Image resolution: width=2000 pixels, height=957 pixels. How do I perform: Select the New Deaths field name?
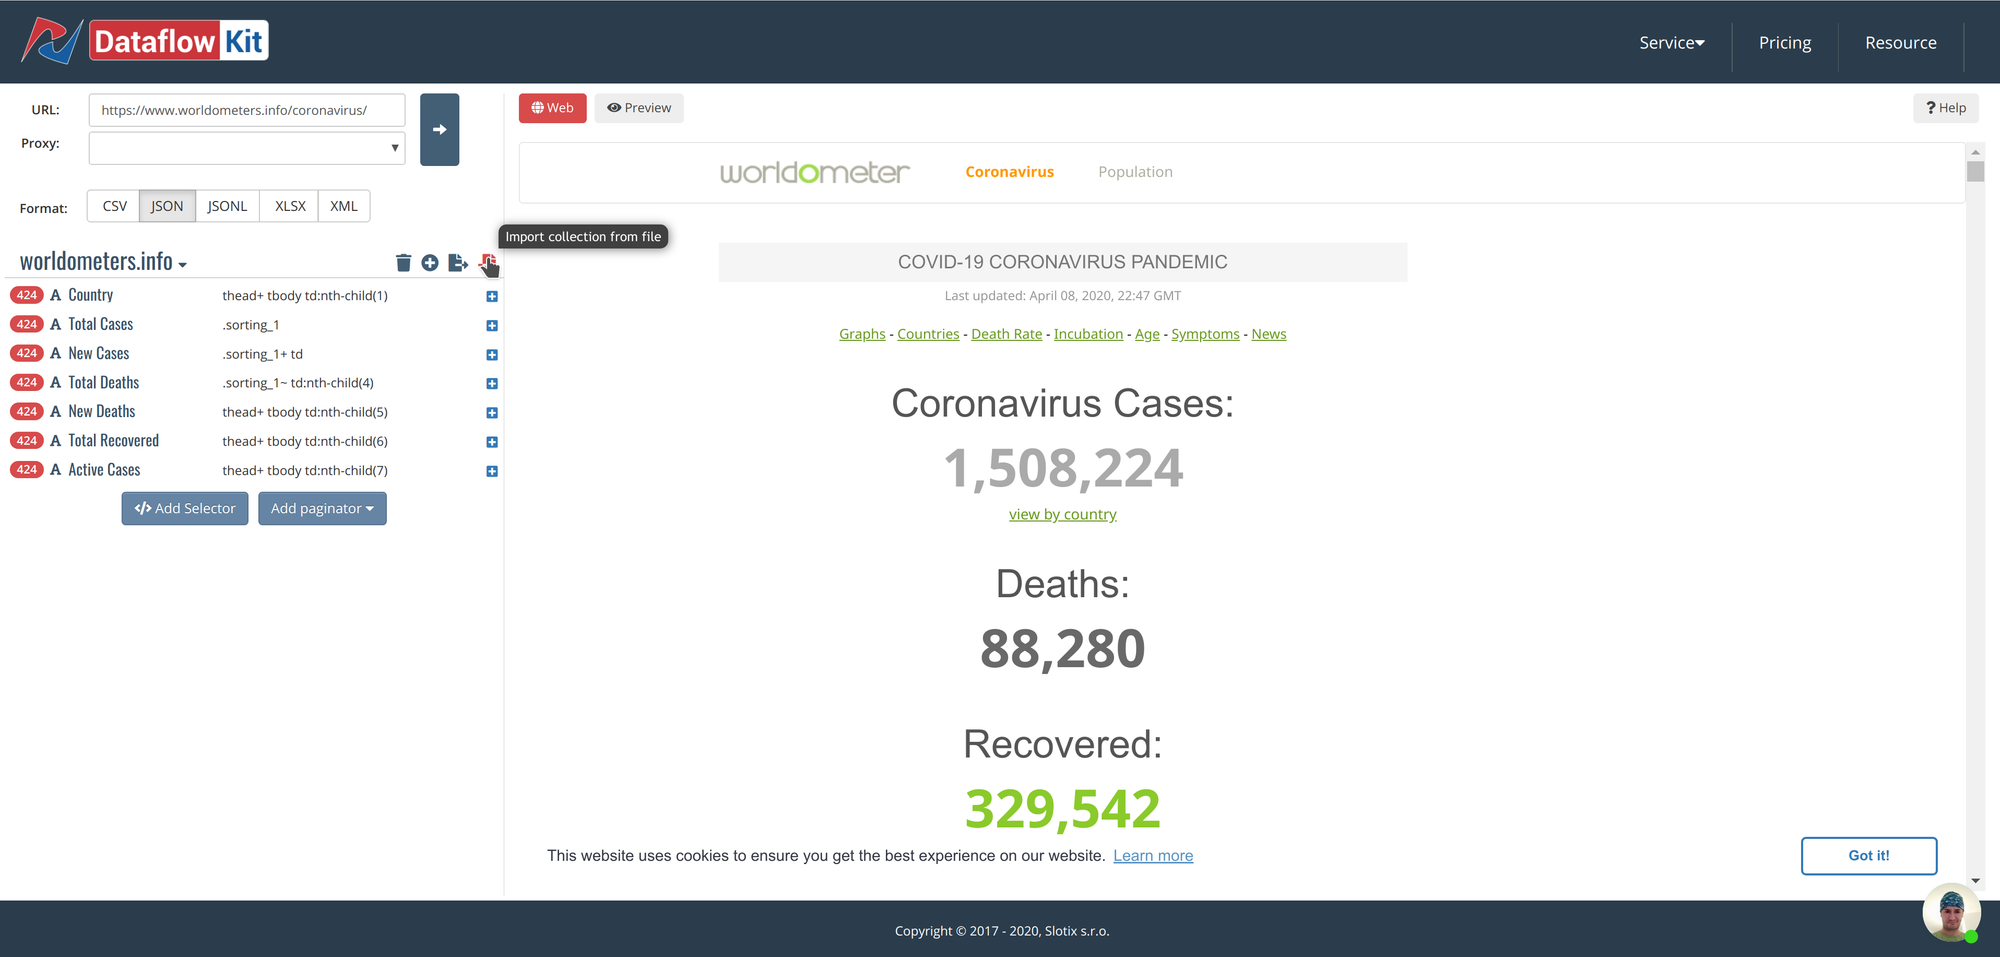tap(102, 411)
